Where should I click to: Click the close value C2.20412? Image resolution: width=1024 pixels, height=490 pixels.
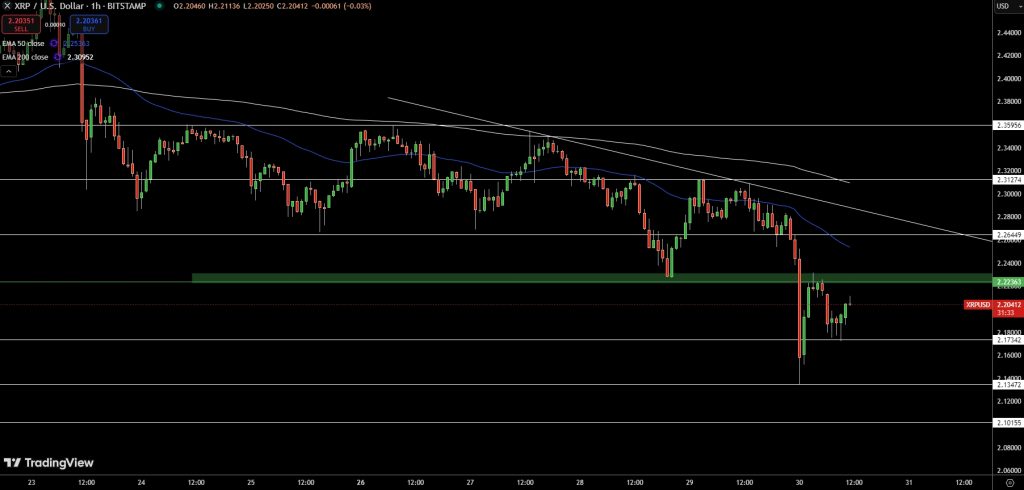(x=291, y=5)
